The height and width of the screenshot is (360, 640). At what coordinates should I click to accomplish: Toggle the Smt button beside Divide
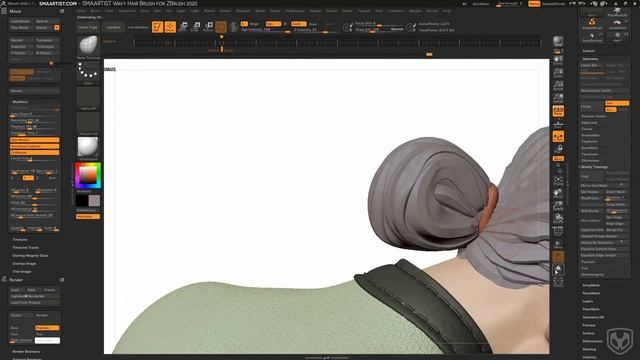tap(617, 103)
